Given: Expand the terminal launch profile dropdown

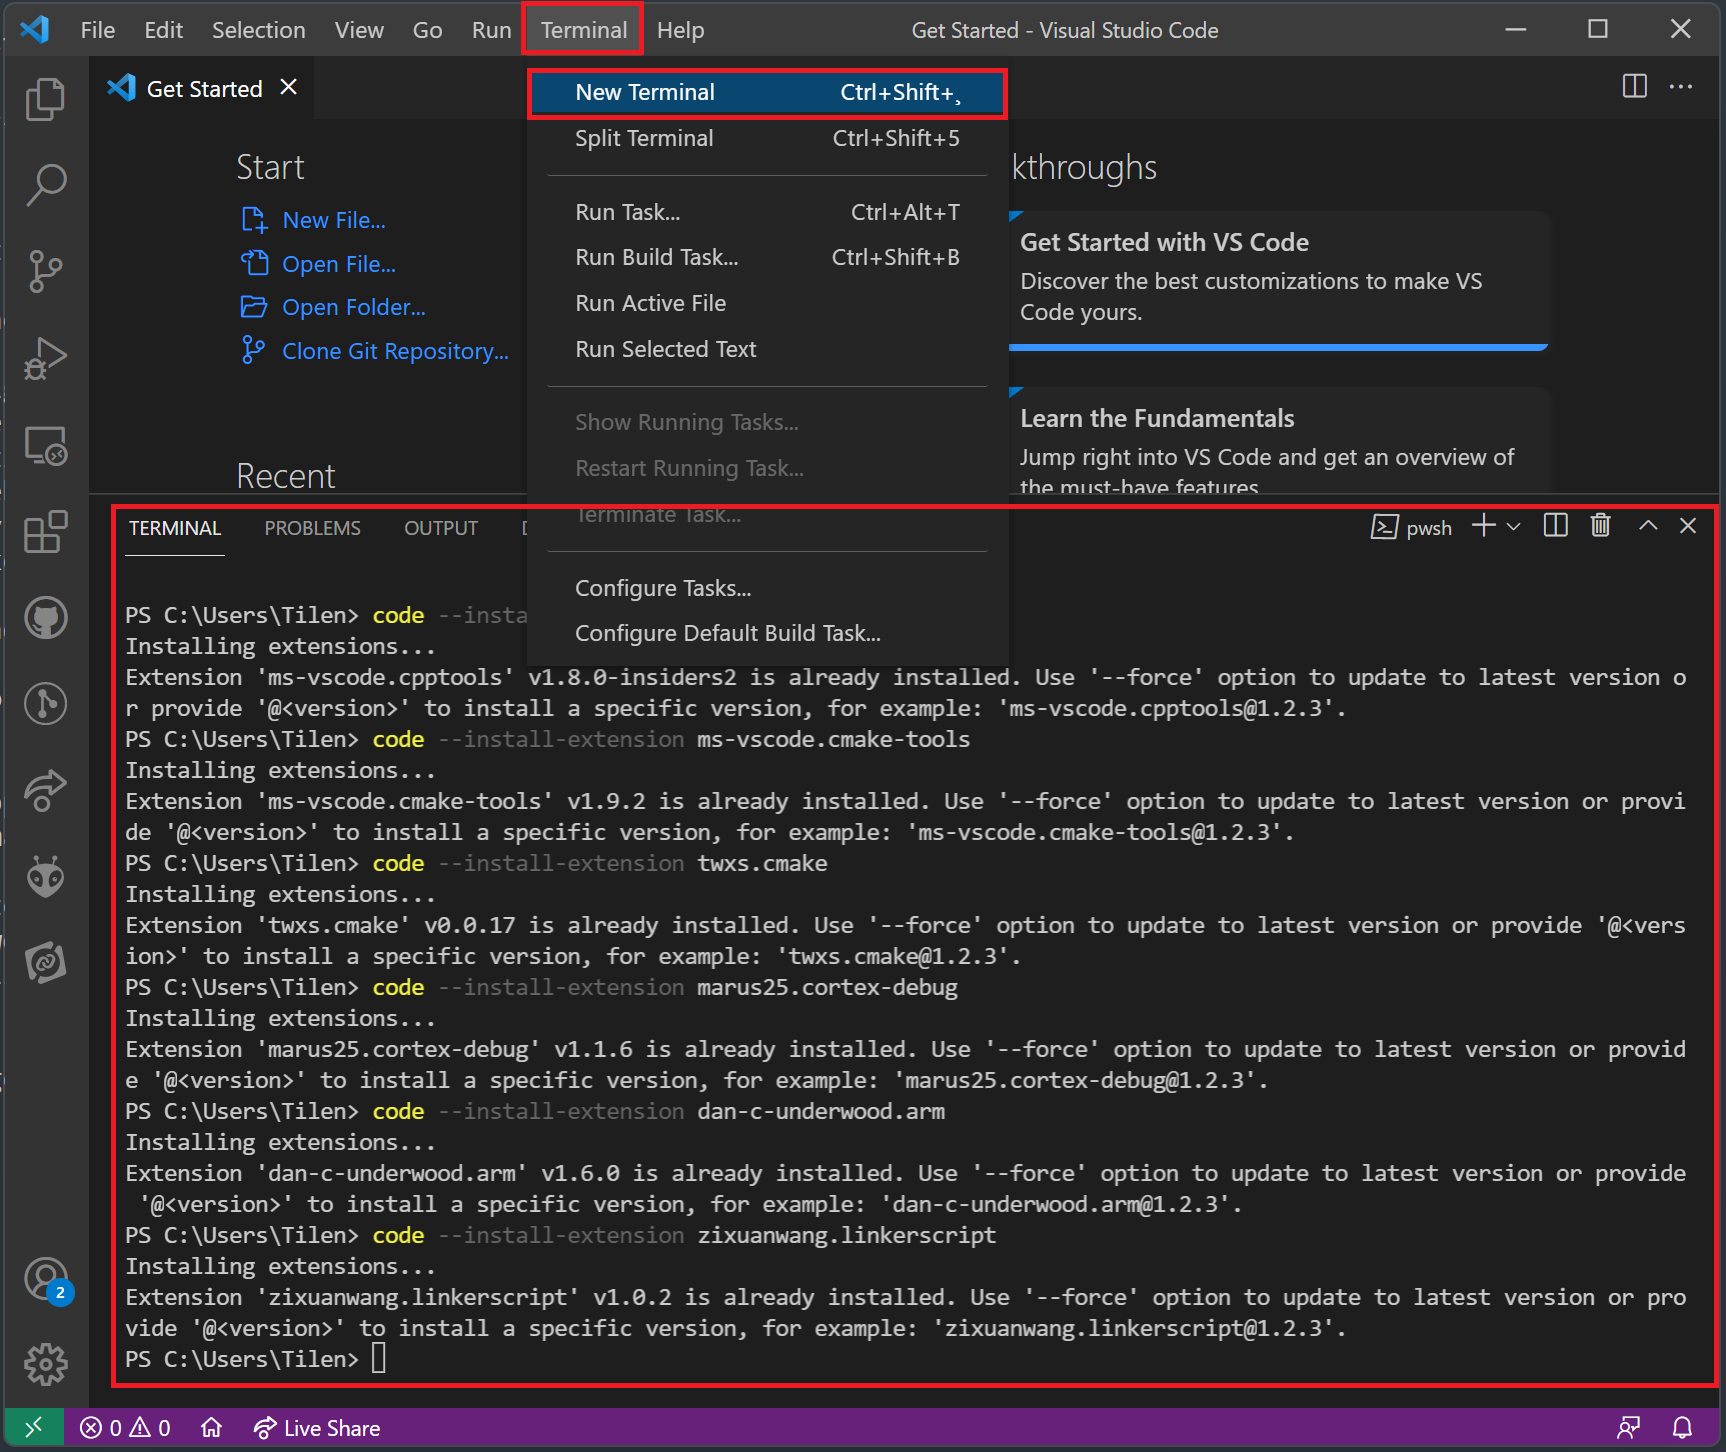Looking at the screenshot, I should click(1513, 527).
